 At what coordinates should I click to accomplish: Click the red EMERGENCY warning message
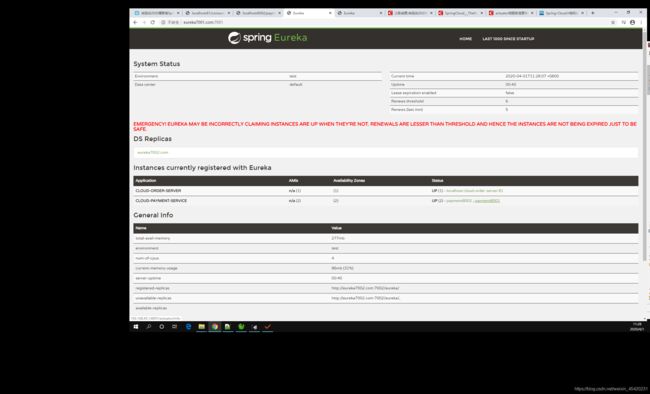point(385,126)
